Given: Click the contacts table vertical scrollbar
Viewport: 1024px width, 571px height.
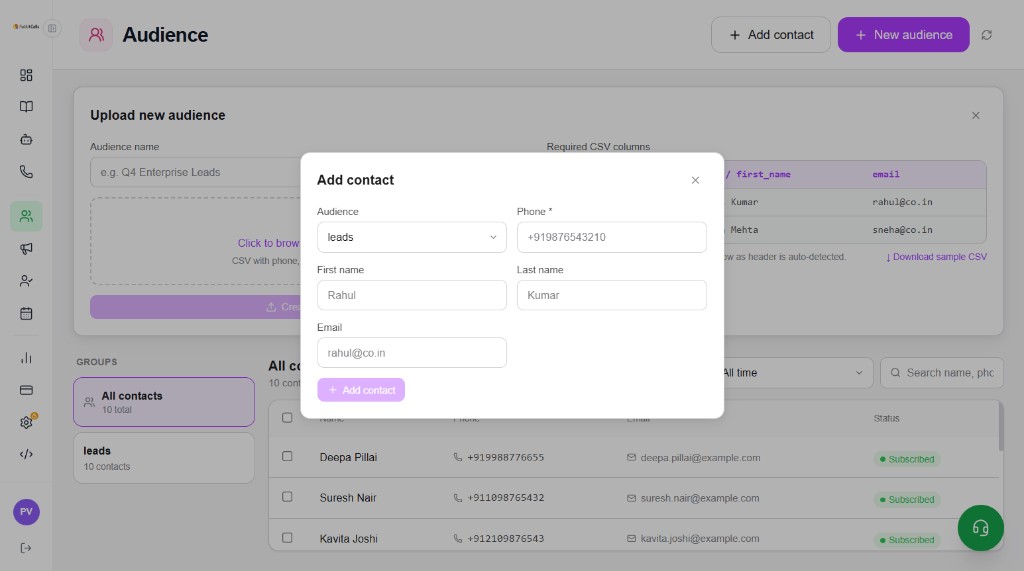Looking at the screenshot, I should (x=1000, y=426).
